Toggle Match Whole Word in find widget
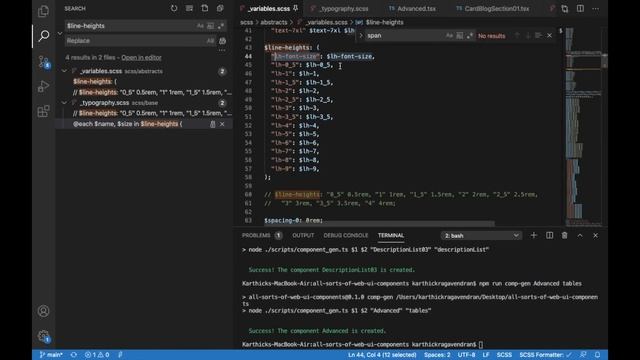This screenshot has width=640, height=360. [460, 36]
